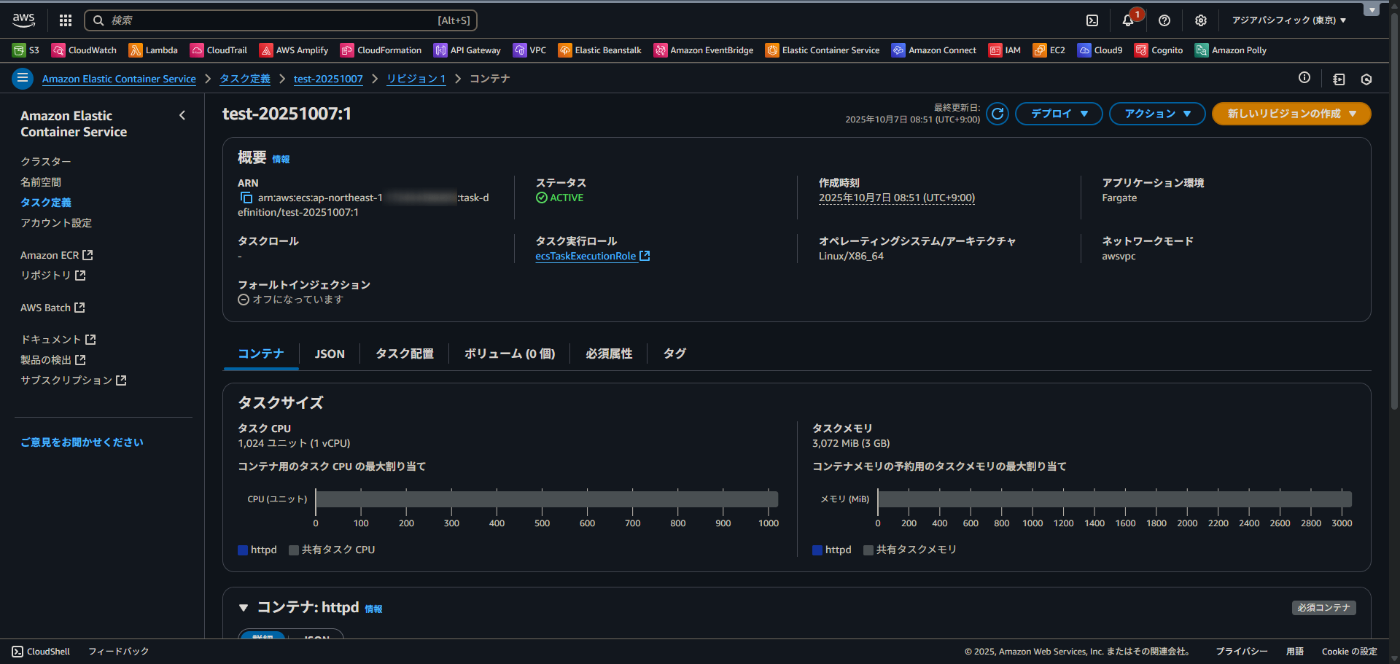Open the ecsTaskExecutionRole link

tap(593, 256)
